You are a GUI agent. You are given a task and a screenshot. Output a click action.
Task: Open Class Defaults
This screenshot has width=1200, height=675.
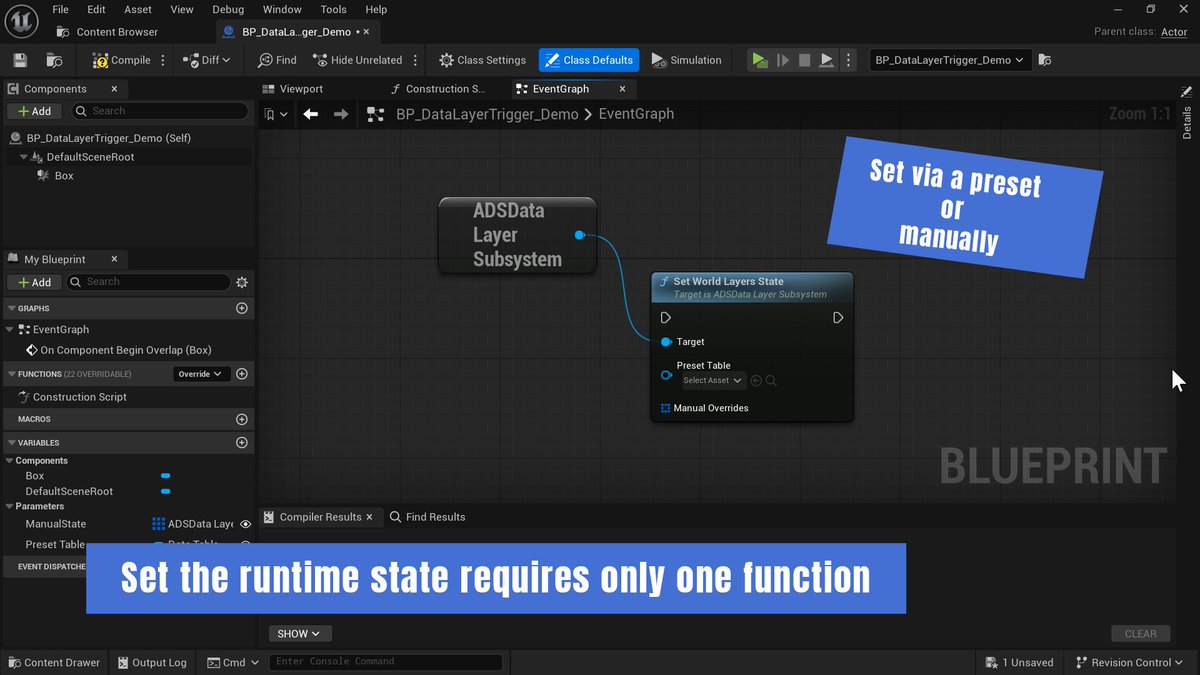(x=589, y=60)
